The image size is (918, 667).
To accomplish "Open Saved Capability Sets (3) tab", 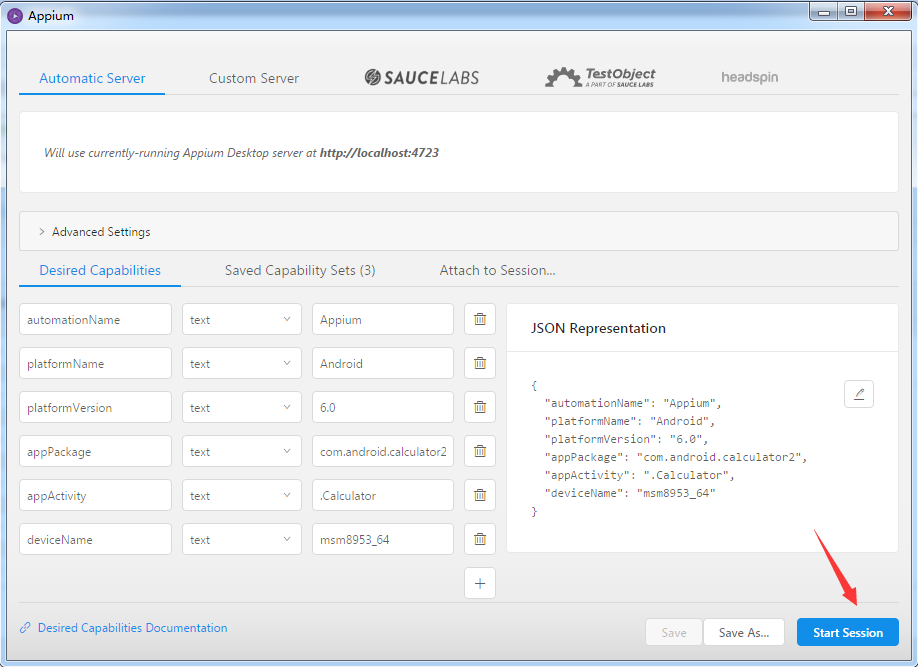I will [x=300, y=270].
